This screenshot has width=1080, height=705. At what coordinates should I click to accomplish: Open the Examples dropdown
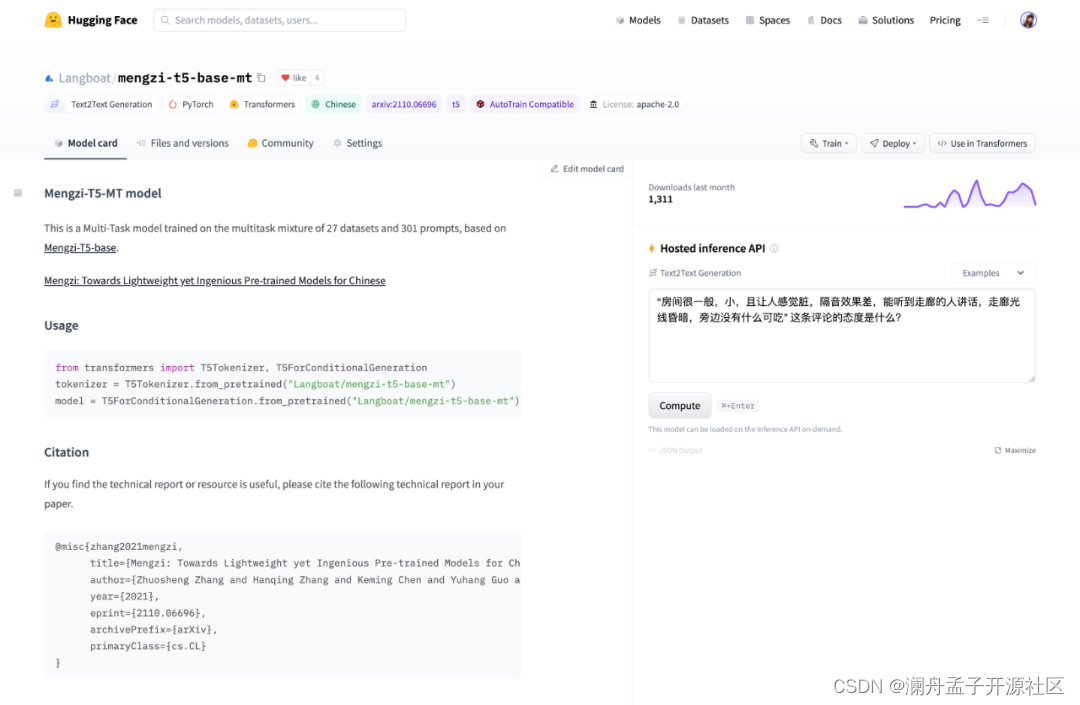(x=993, y=273)
